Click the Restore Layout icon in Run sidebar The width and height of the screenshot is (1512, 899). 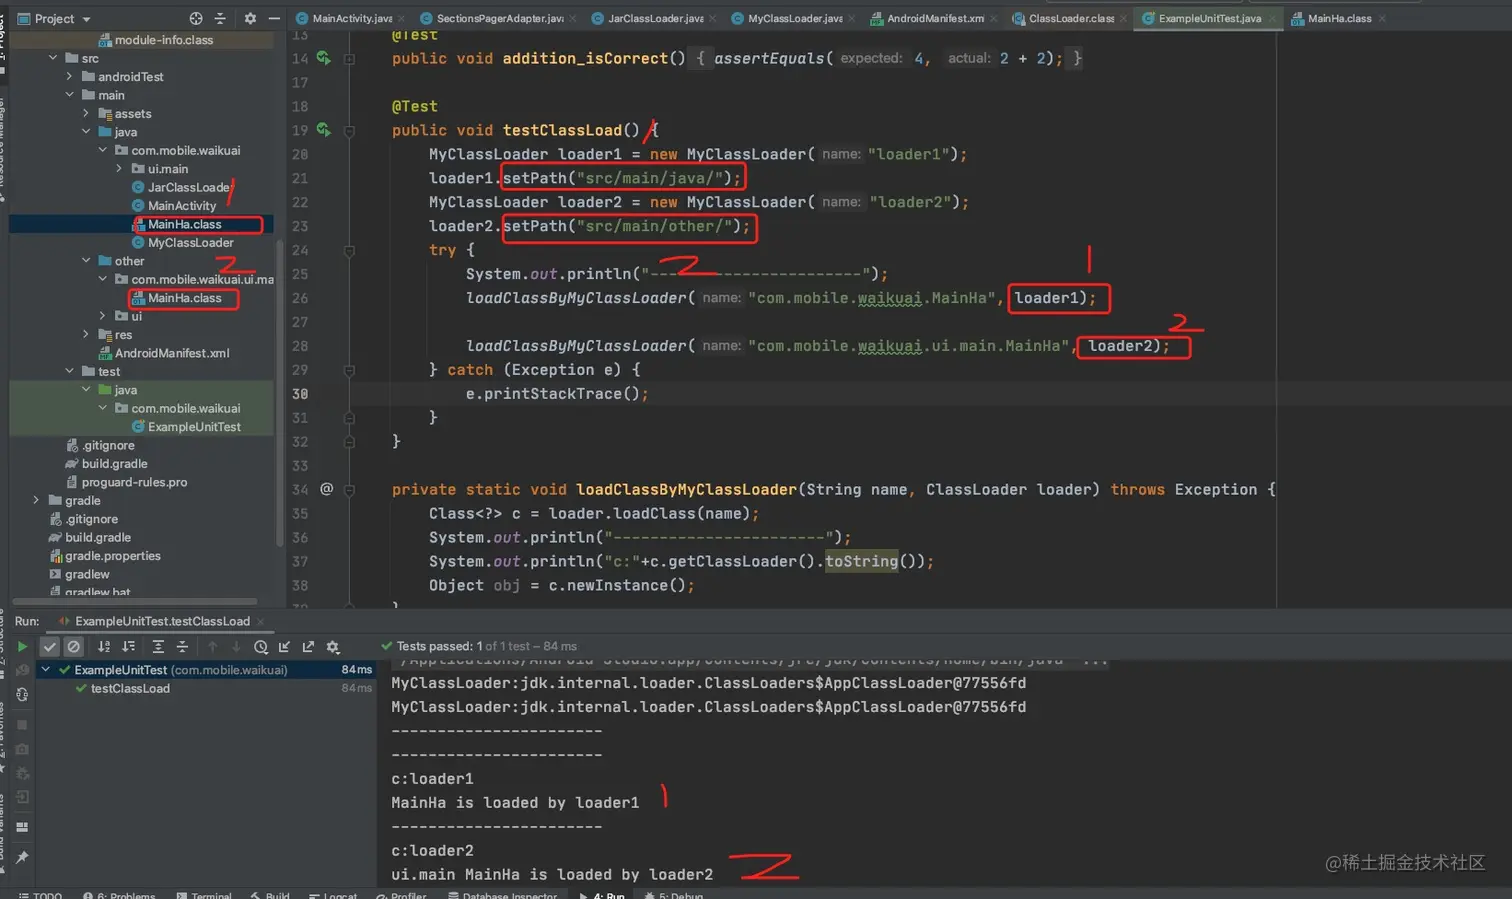[x=22, y=827]
